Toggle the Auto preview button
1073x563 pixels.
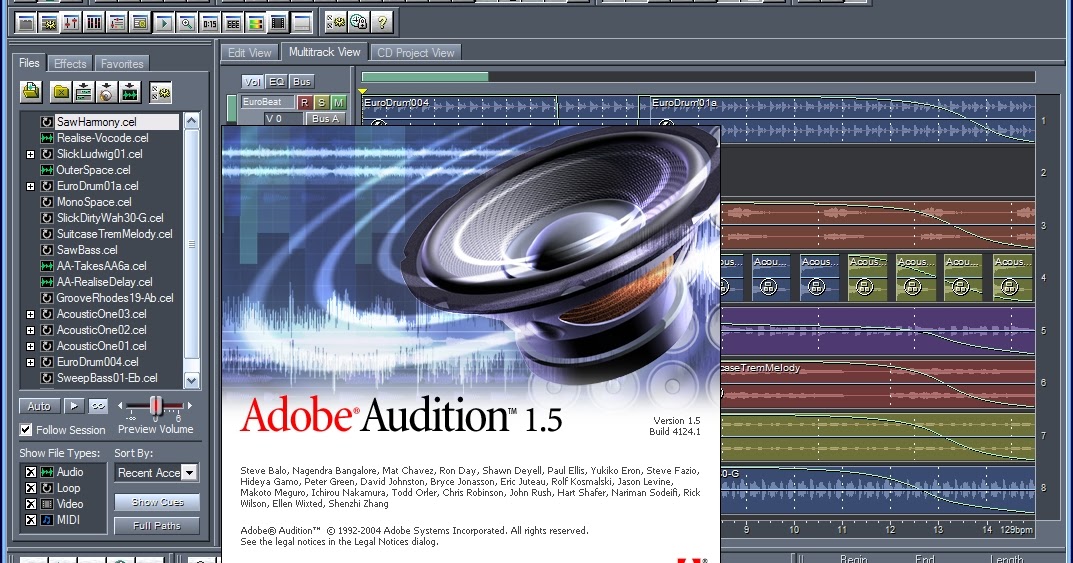point(39,406)
